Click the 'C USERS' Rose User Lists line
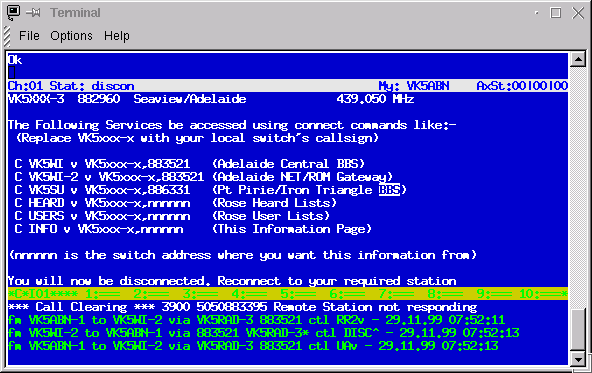This screenshot has height=373, width=592. 172,216
